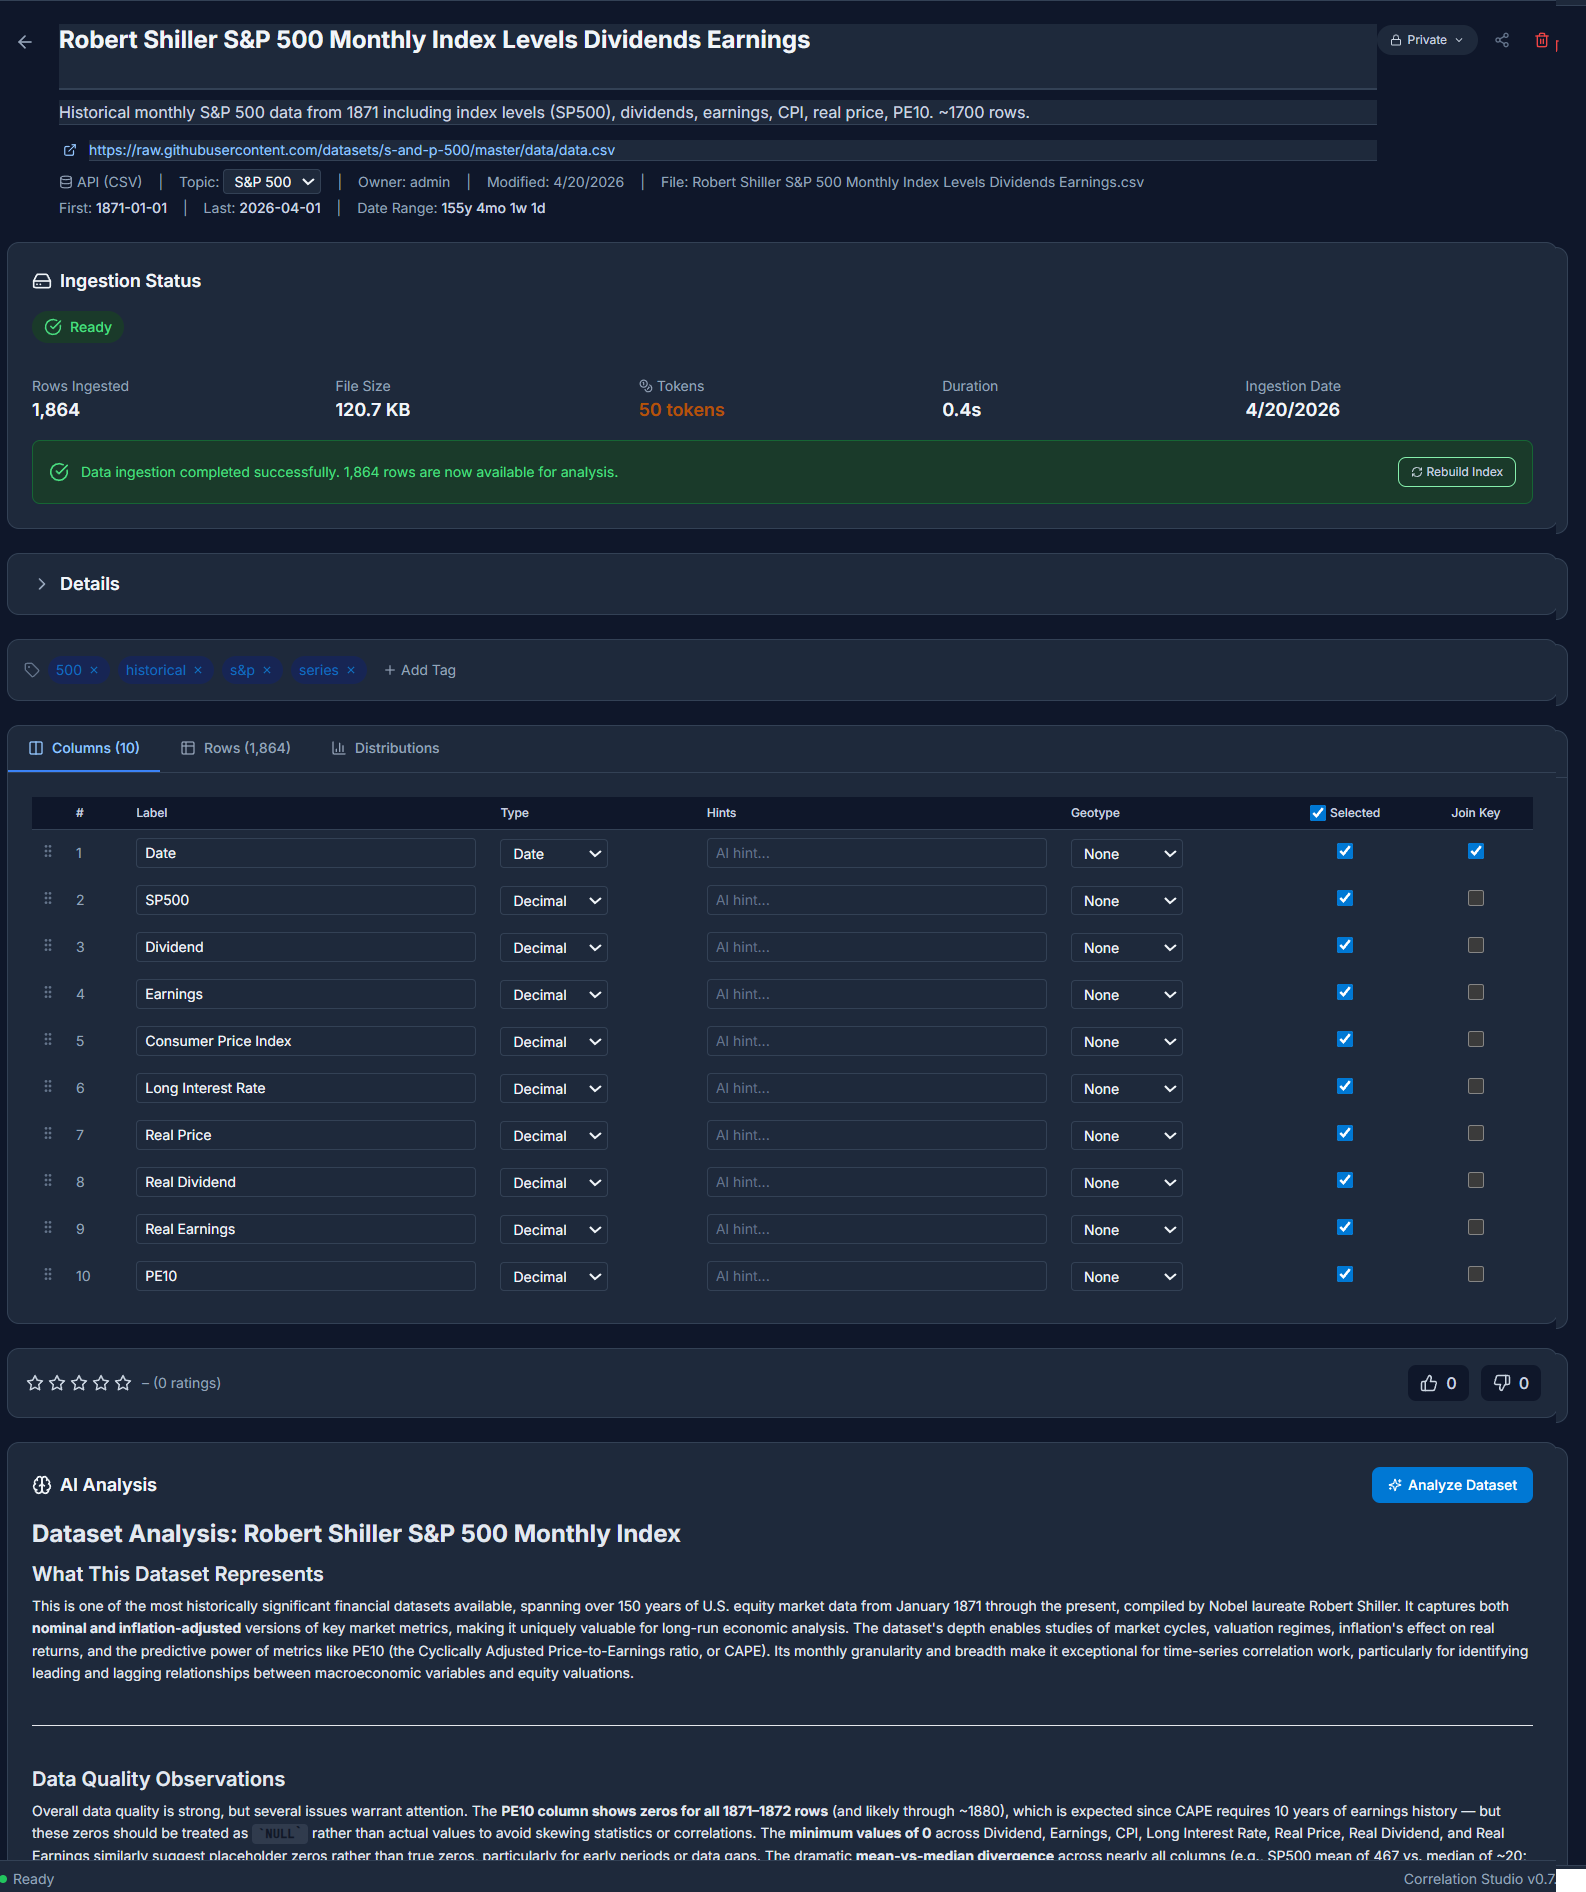This screenshot has width=1586, height=1892.
Task: Open Type dropdown for SP500 column
Action: pyautogui.click(x=554, y=901)
